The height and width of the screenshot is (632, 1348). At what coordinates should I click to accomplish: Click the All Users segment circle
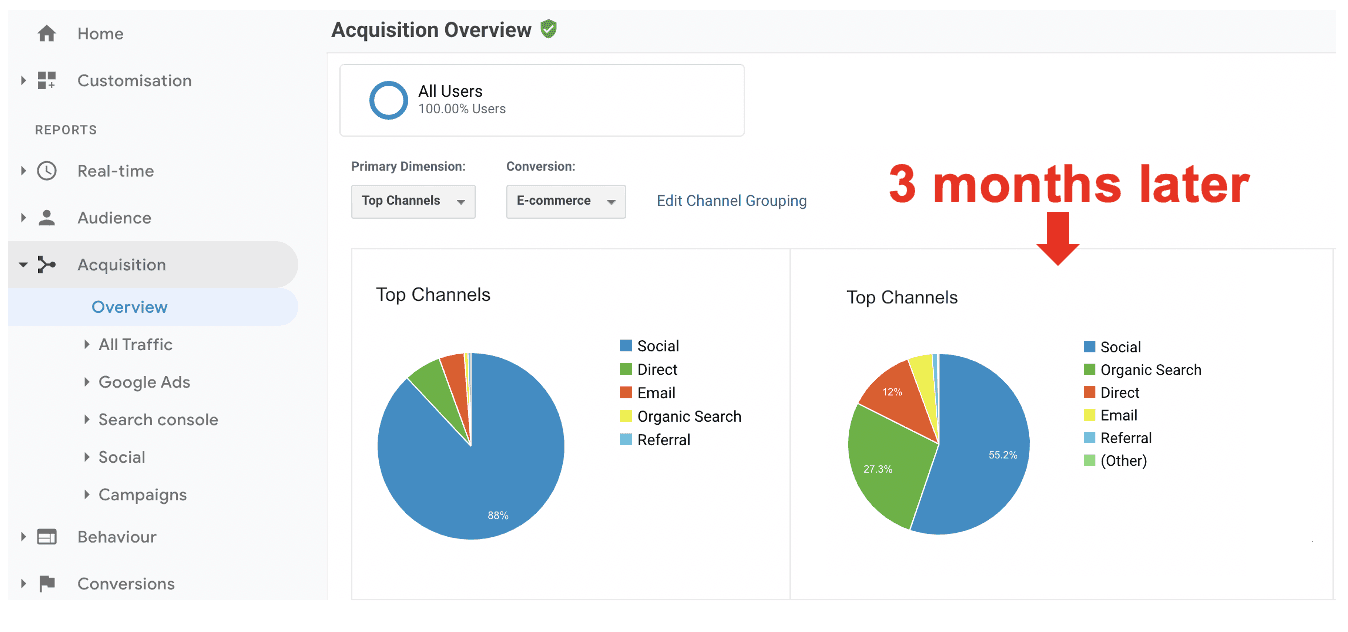coord(388,100)
